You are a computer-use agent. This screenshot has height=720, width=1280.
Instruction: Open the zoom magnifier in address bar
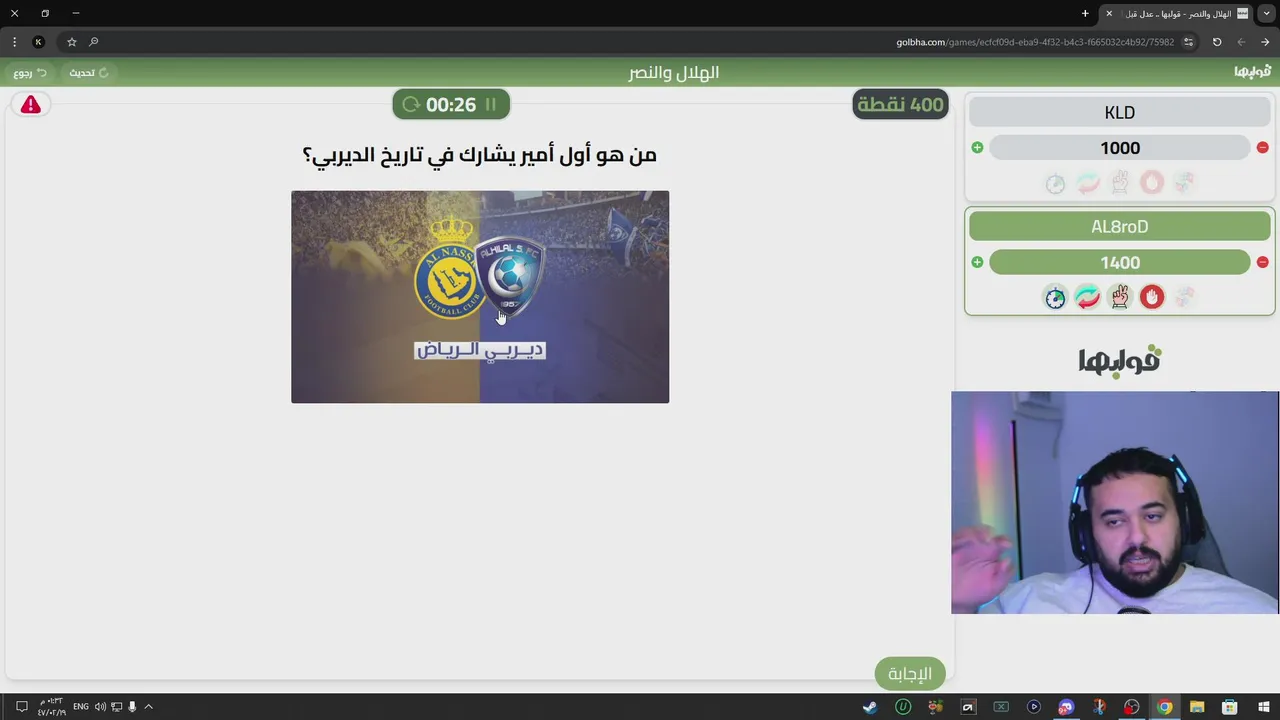pos(93,42)
